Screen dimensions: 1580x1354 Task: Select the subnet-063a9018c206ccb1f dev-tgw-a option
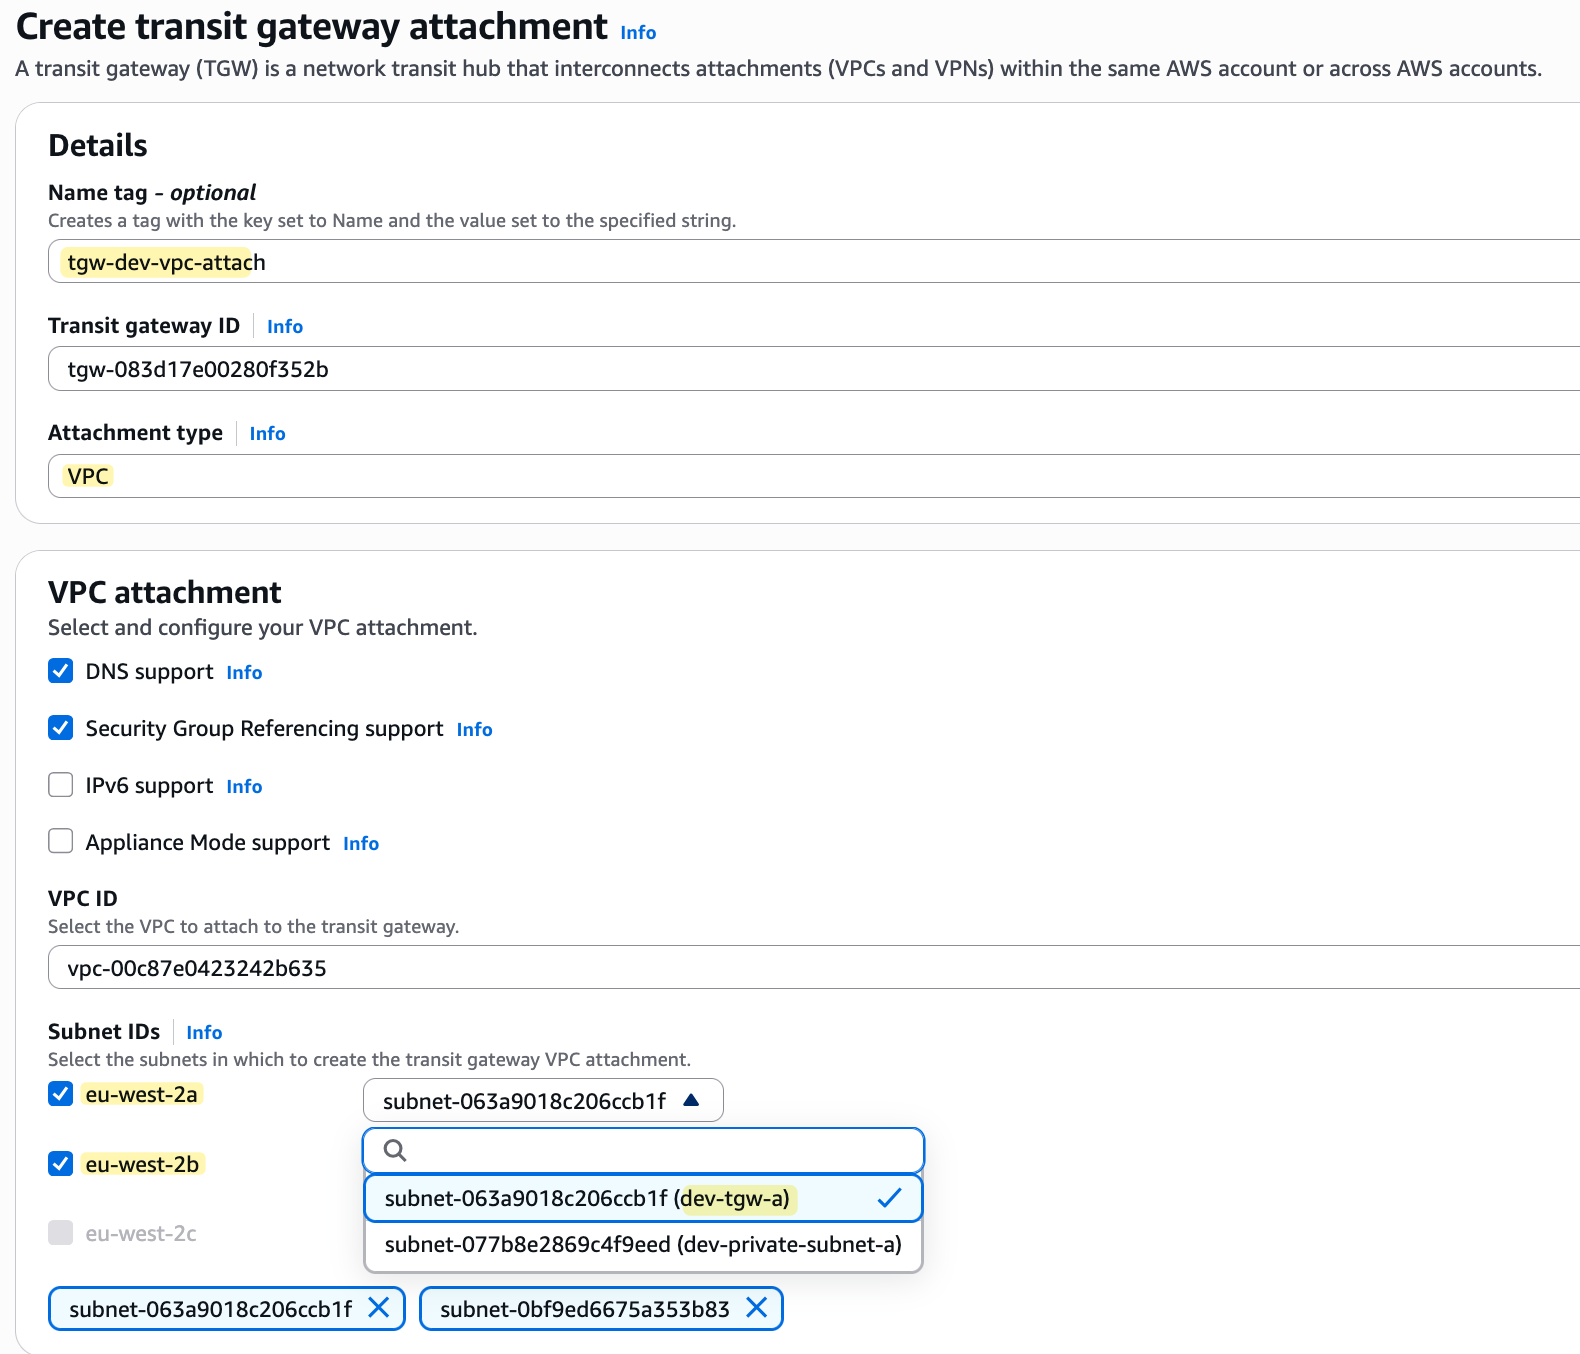(643, 1198)
